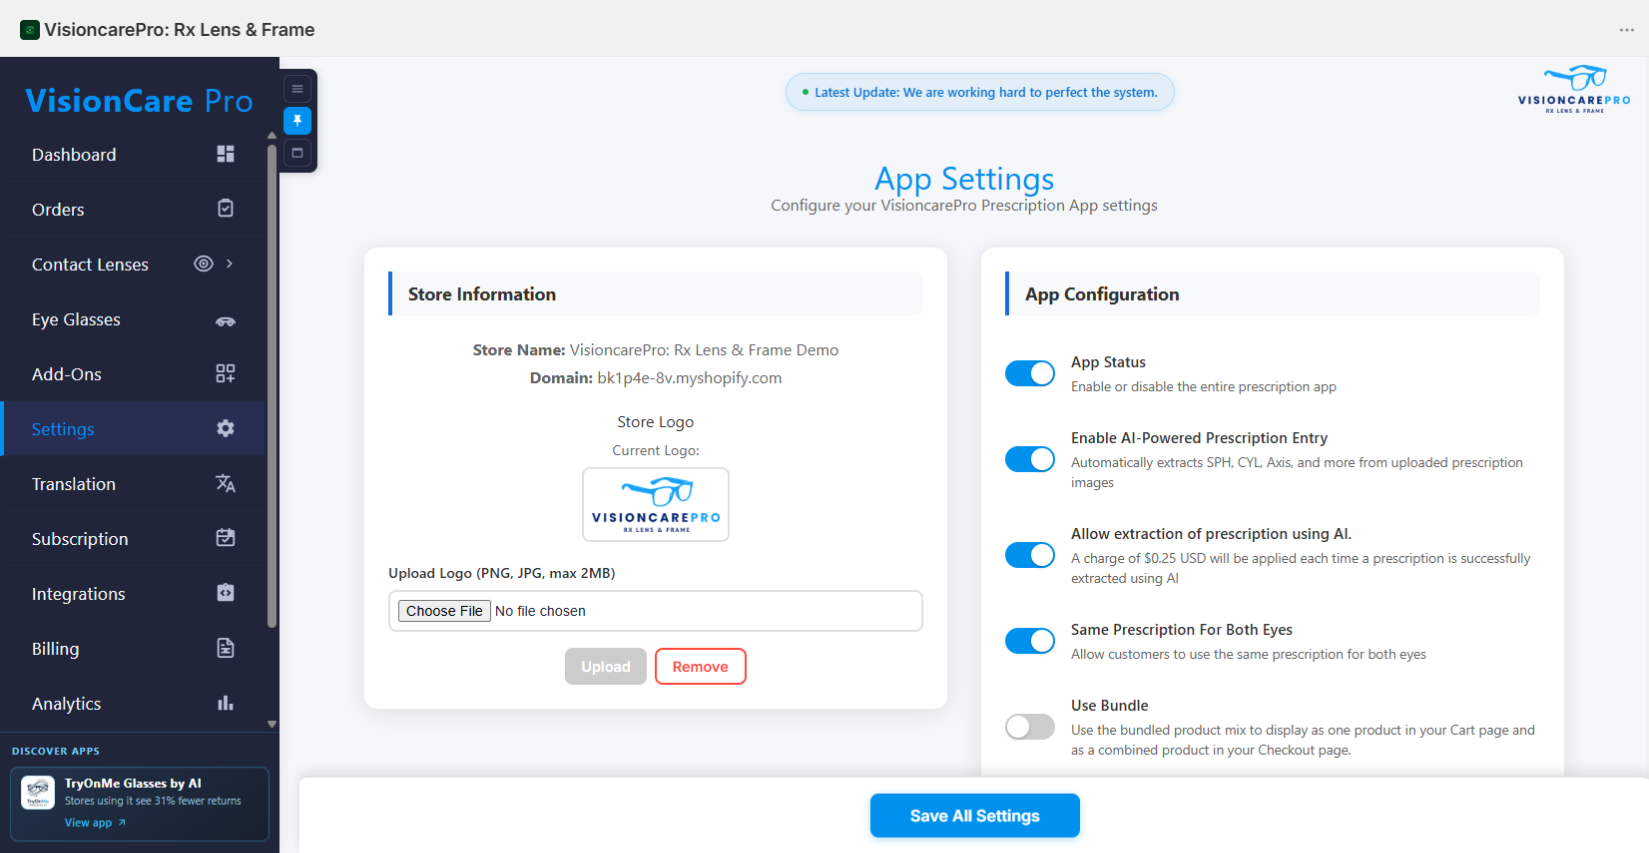This screenshot has height=853, width=1649.
Task: Click the Upload logo button
Action: 606,667
